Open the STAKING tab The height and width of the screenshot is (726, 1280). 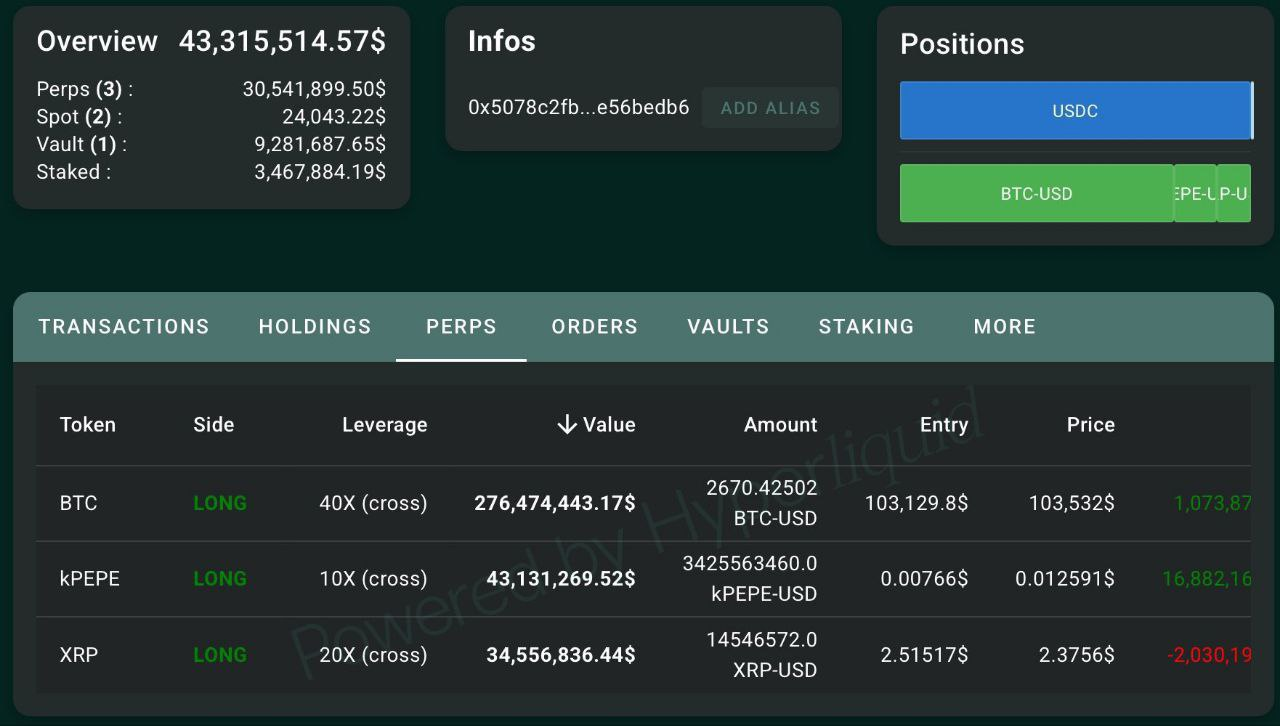tap(867, 327)
